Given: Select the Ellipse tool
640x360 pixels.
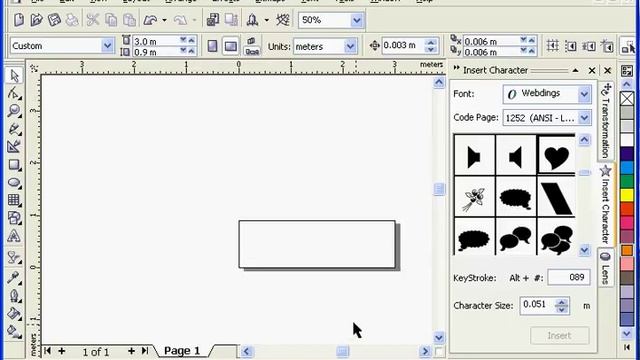Looking at the screenshot, I should pos(14,182).
